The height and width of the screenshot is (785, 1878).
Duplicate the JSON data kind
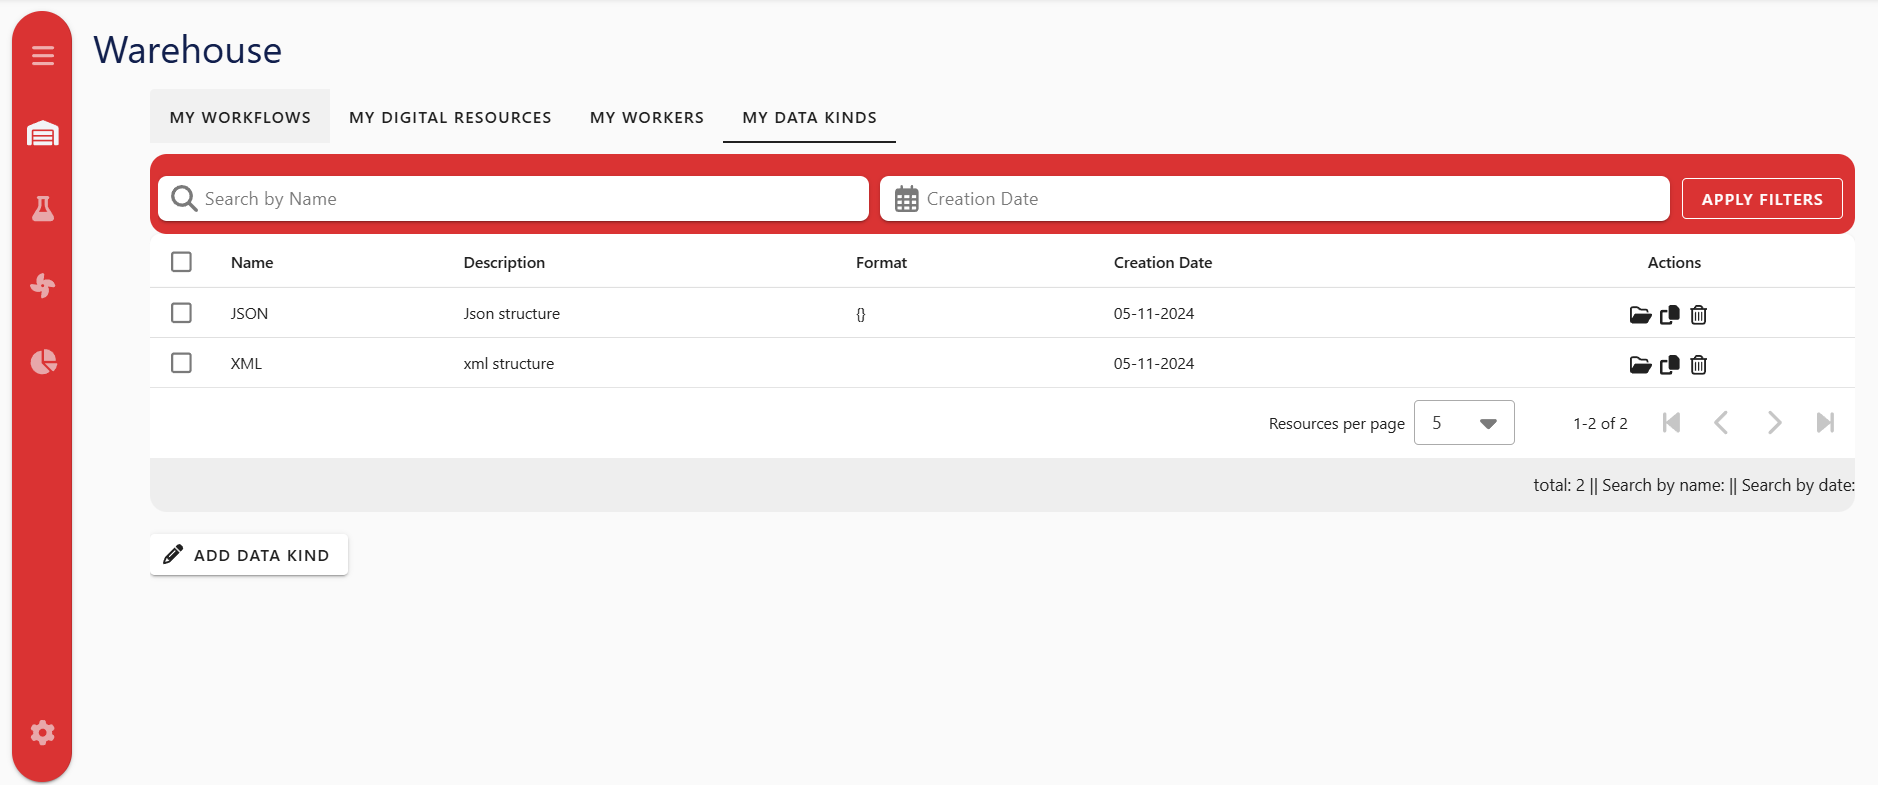tap(1669, 315)
